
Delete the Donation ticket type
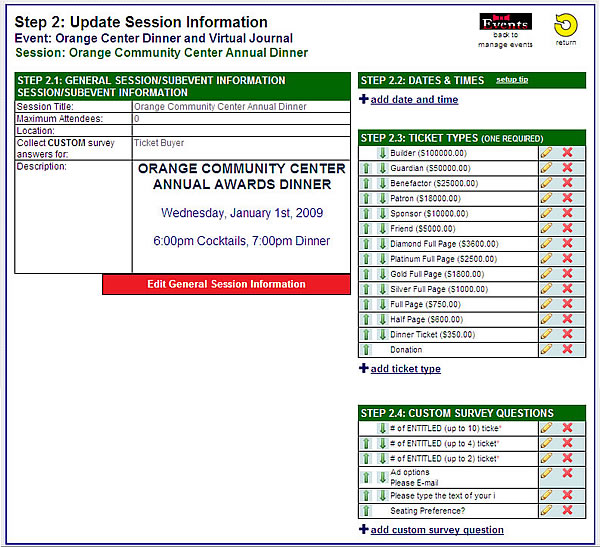point(567,349)
